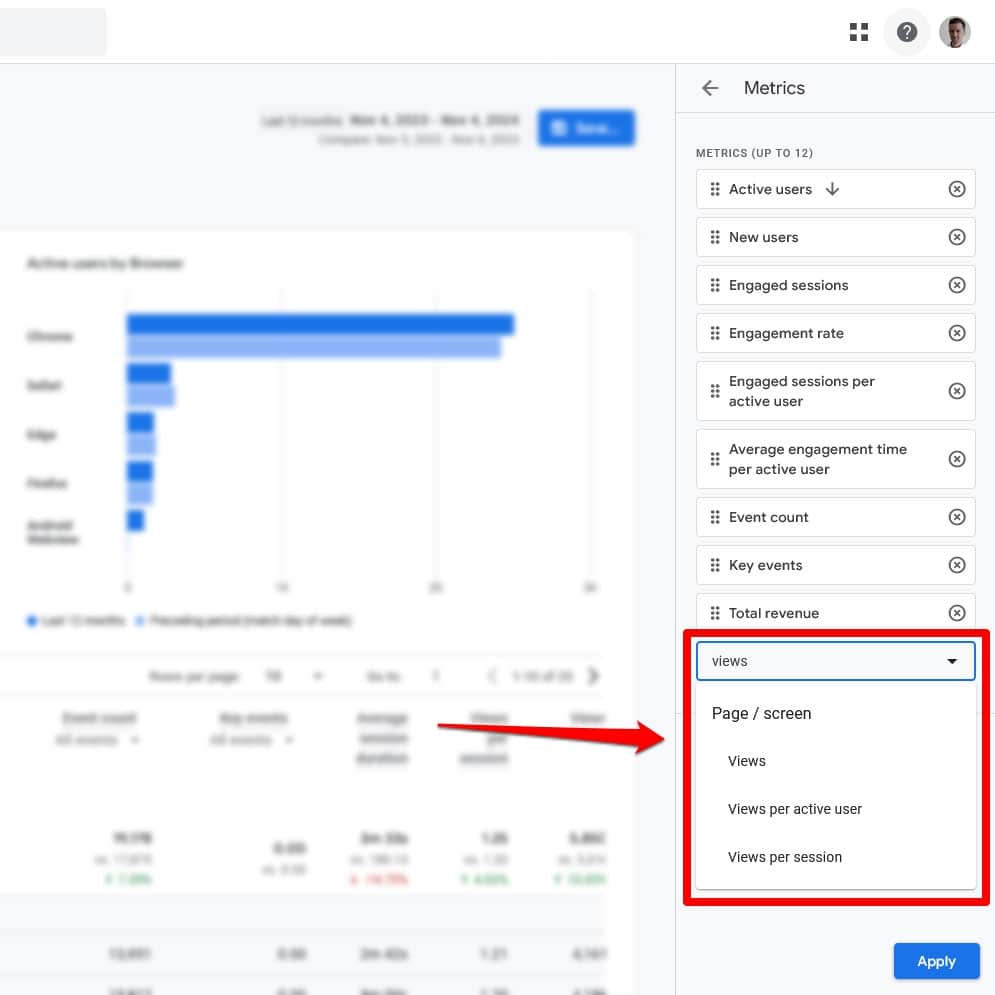The height and width of the screenshot is (995, 995).
Task: Remove the "New users" metric
Action: coord(957,237)
